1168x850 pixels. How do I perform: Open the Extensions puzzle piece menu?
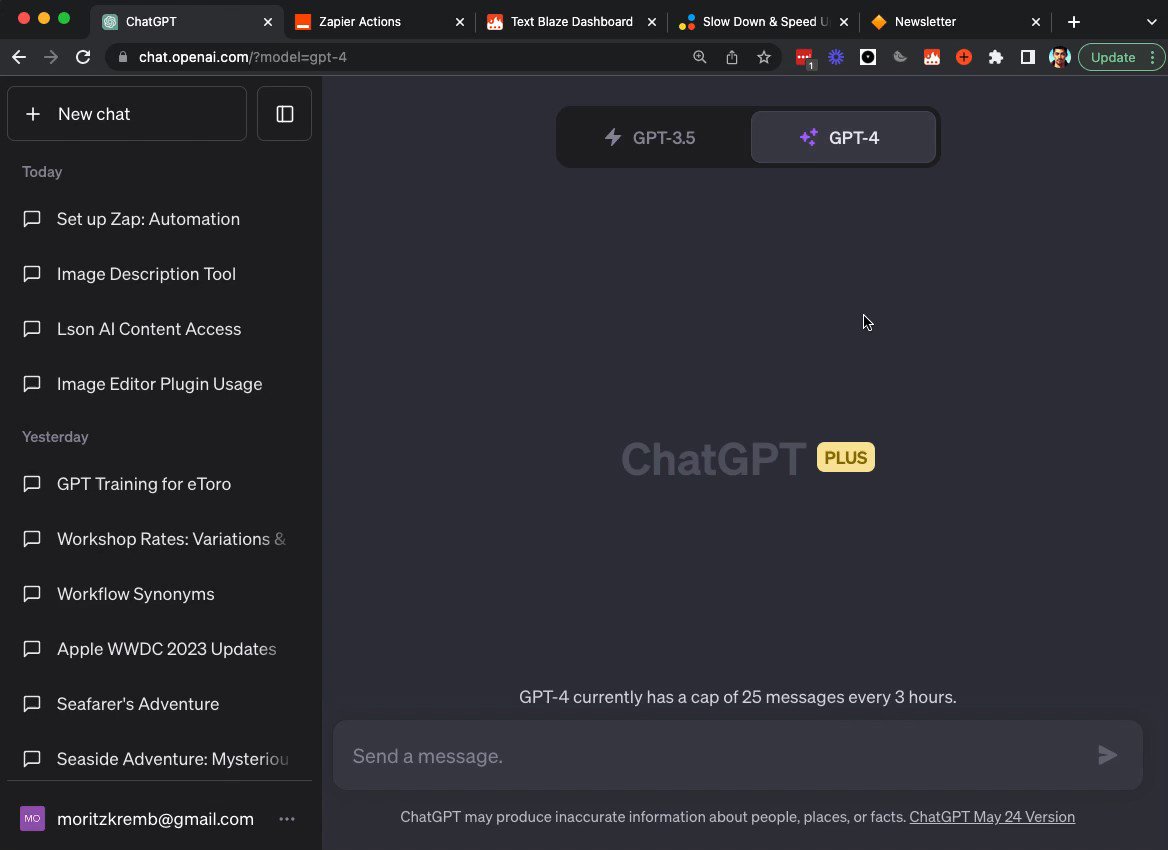click(x=996, y=57)
